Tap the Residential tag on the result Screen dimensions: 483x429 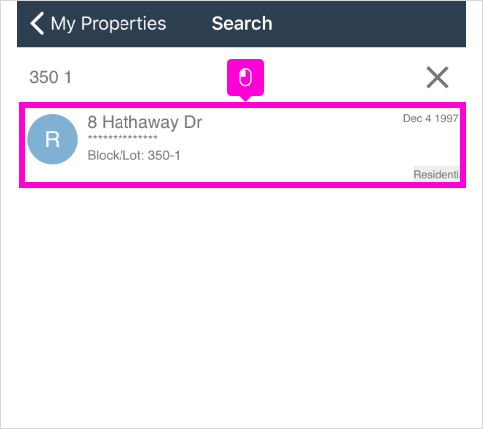[x=436, y=174]
